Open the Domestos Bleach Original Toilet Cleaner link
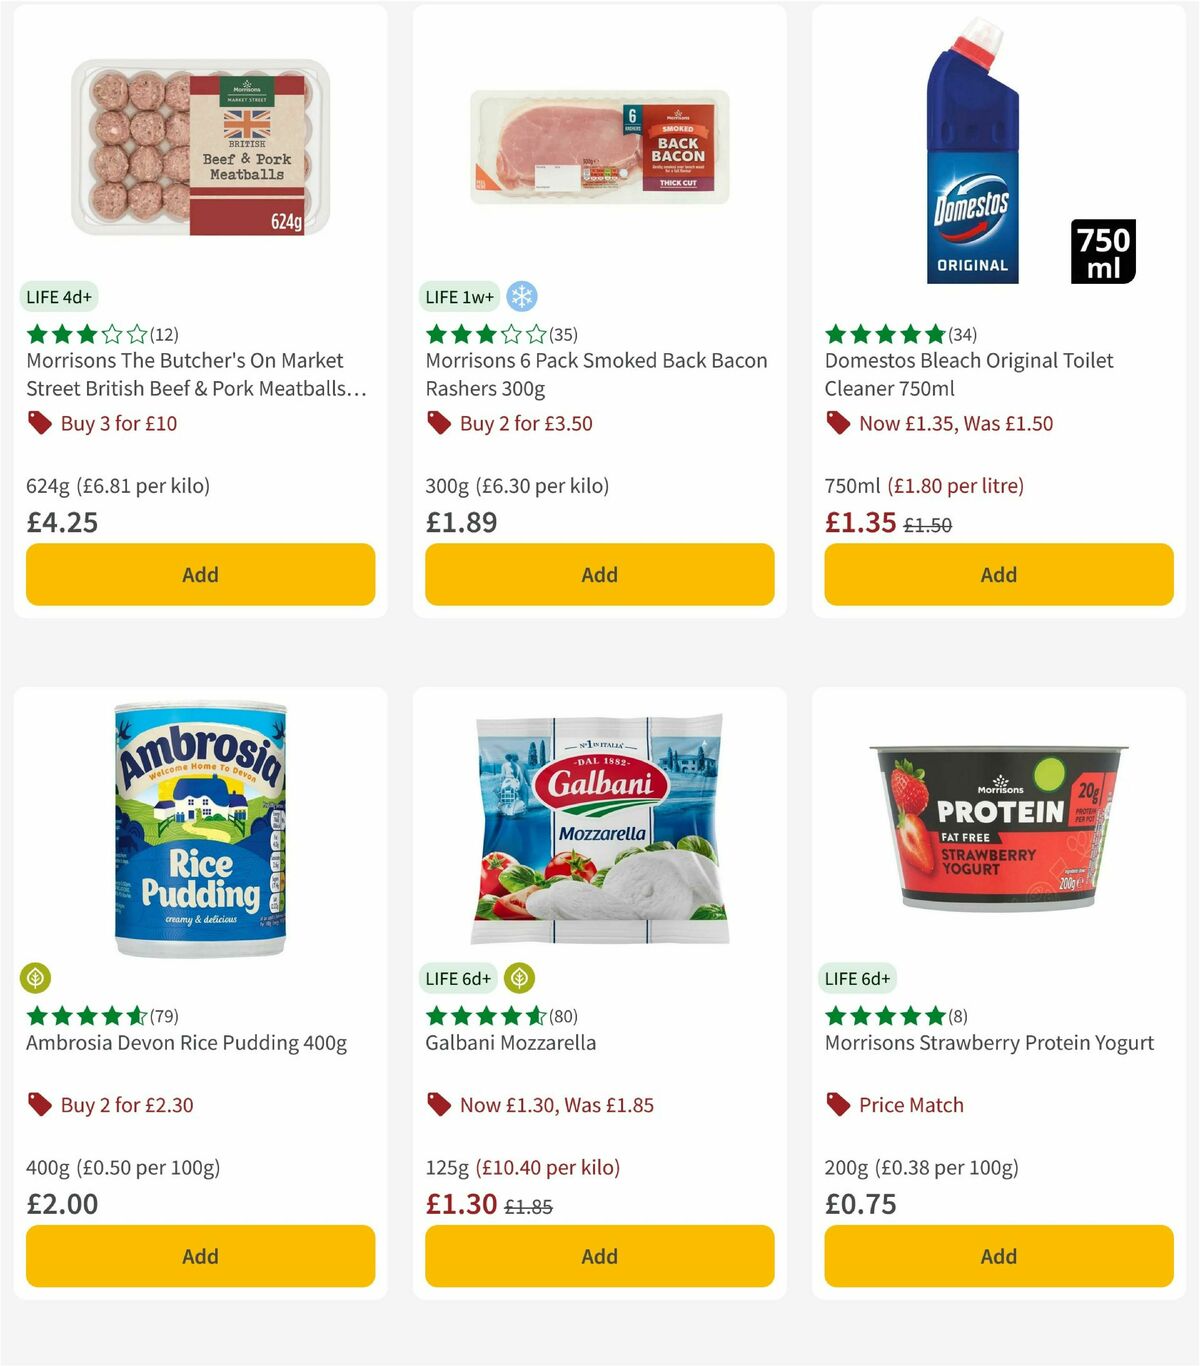Viewport: 1200px width, 1366px height. tap(968, 374)
